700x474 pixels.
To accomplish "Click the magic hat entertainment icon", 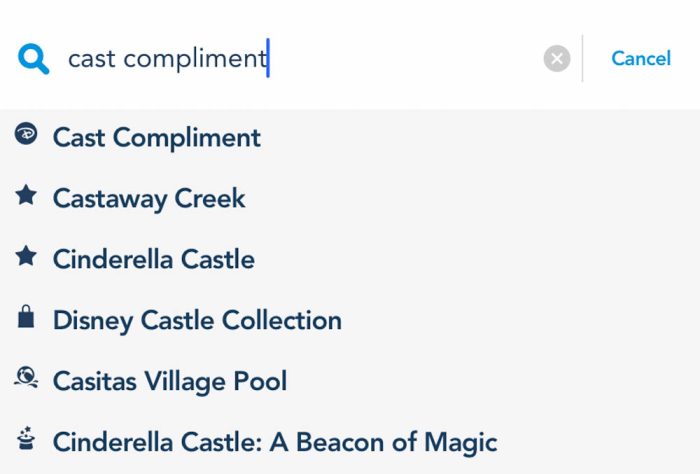I will (x=26, y=438).
